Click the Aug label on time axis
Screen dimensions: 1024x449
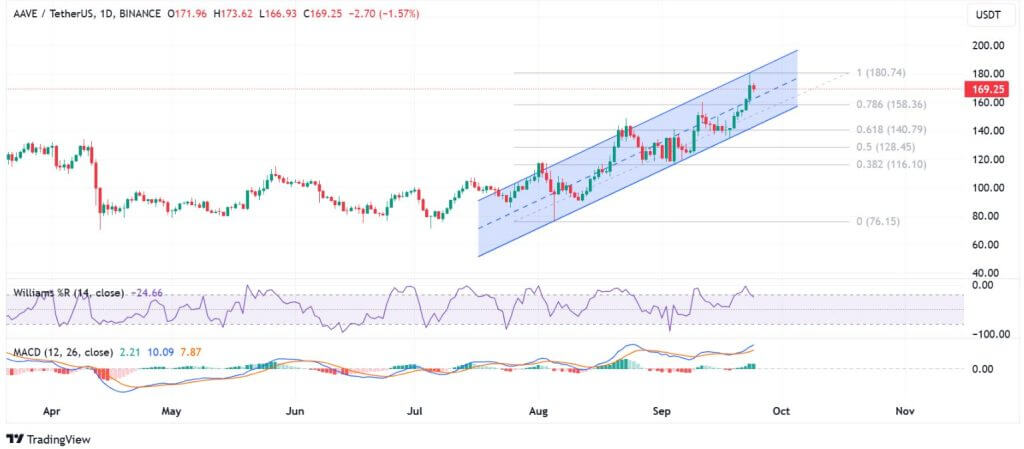537,411
